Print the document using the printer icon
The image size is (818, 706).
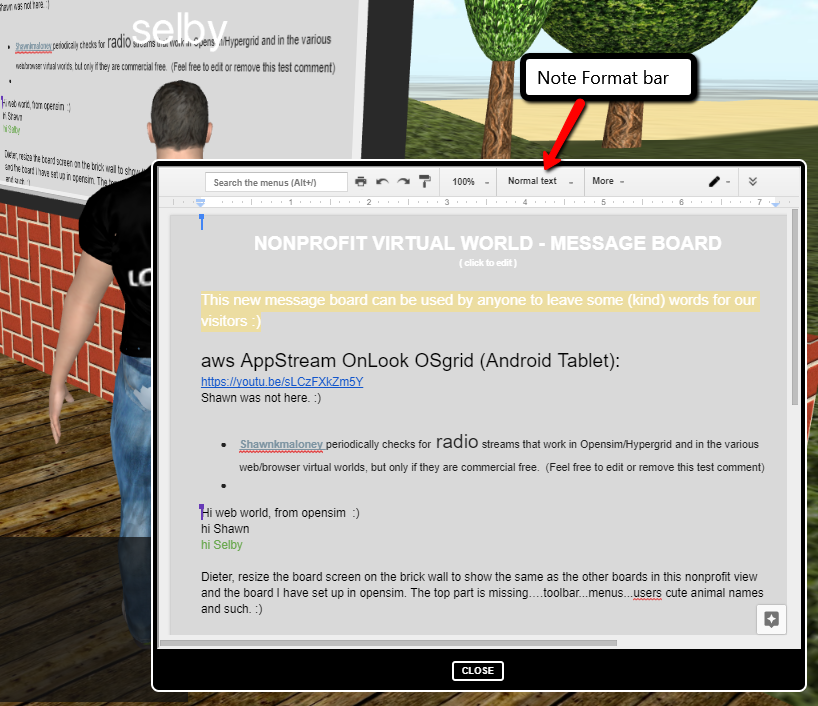point(360,181)
